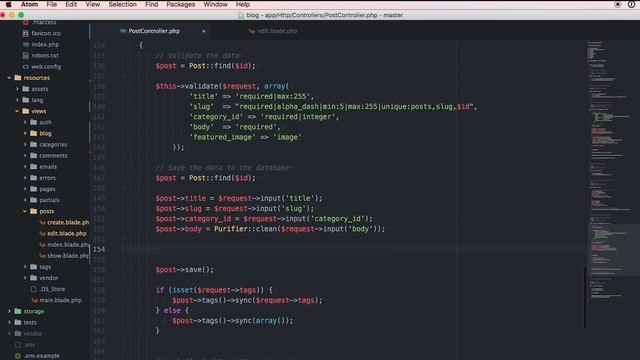Open show.blade.php in the tree
Screen dimensions: 640x360
click(x=68, y=256)
